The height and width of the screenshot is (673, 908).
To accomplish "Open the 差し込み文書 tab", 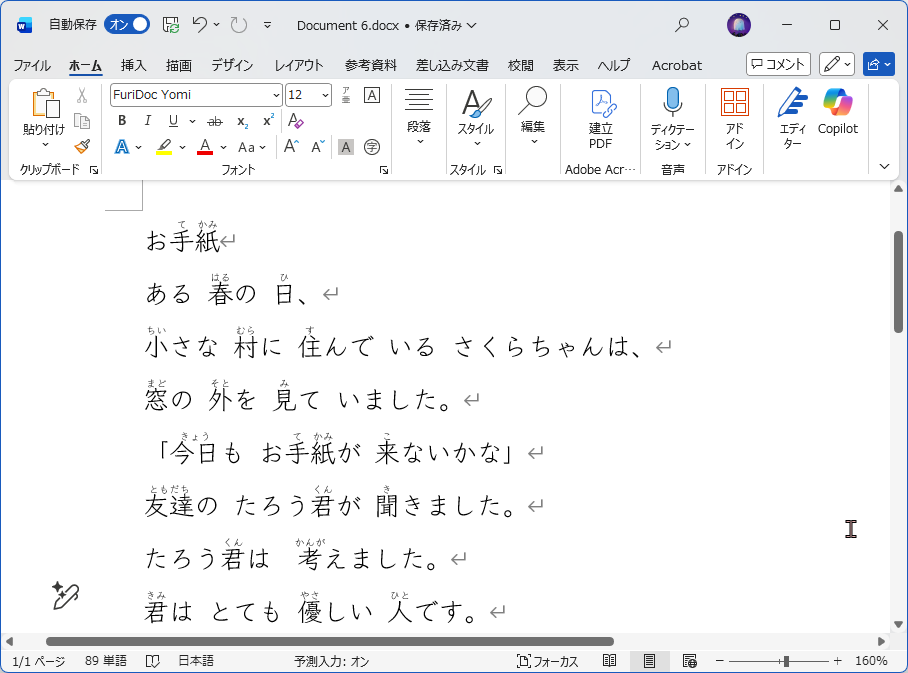I will (x=452, y=65).
